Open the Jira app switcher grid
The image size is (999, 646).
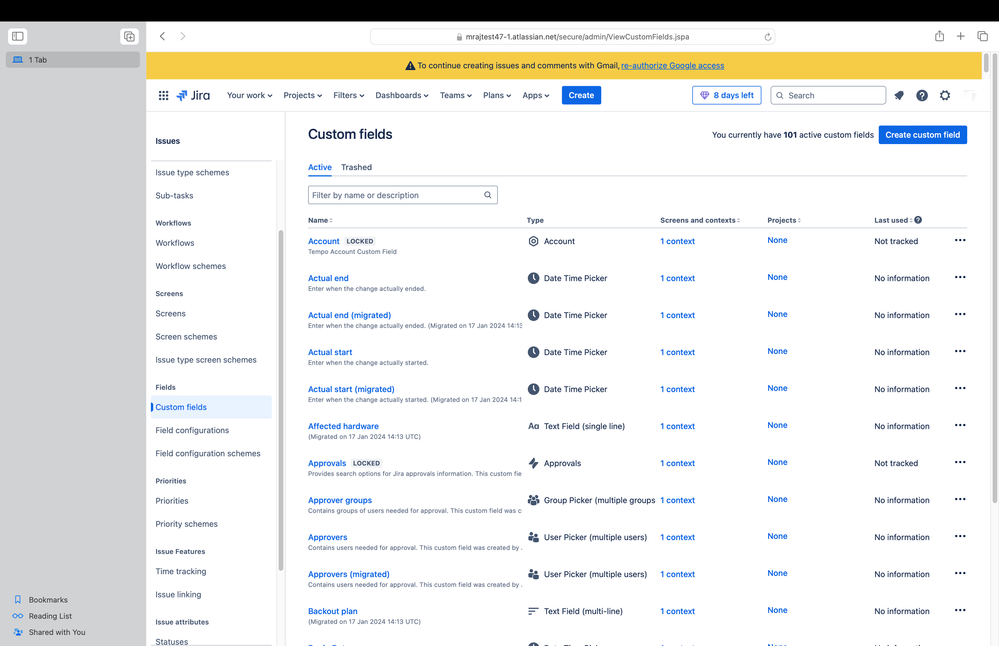click(x=163, y=96)
